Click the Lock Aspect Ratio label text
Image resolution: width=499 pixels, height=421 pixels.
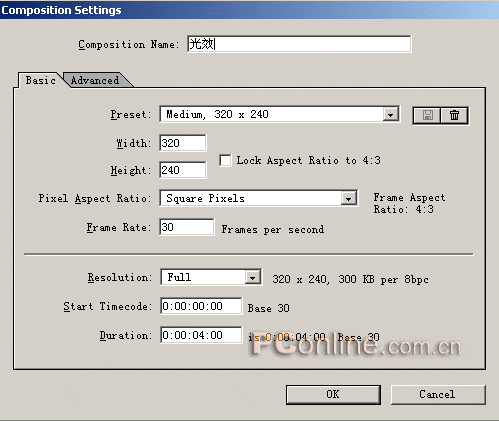(308, 160)
